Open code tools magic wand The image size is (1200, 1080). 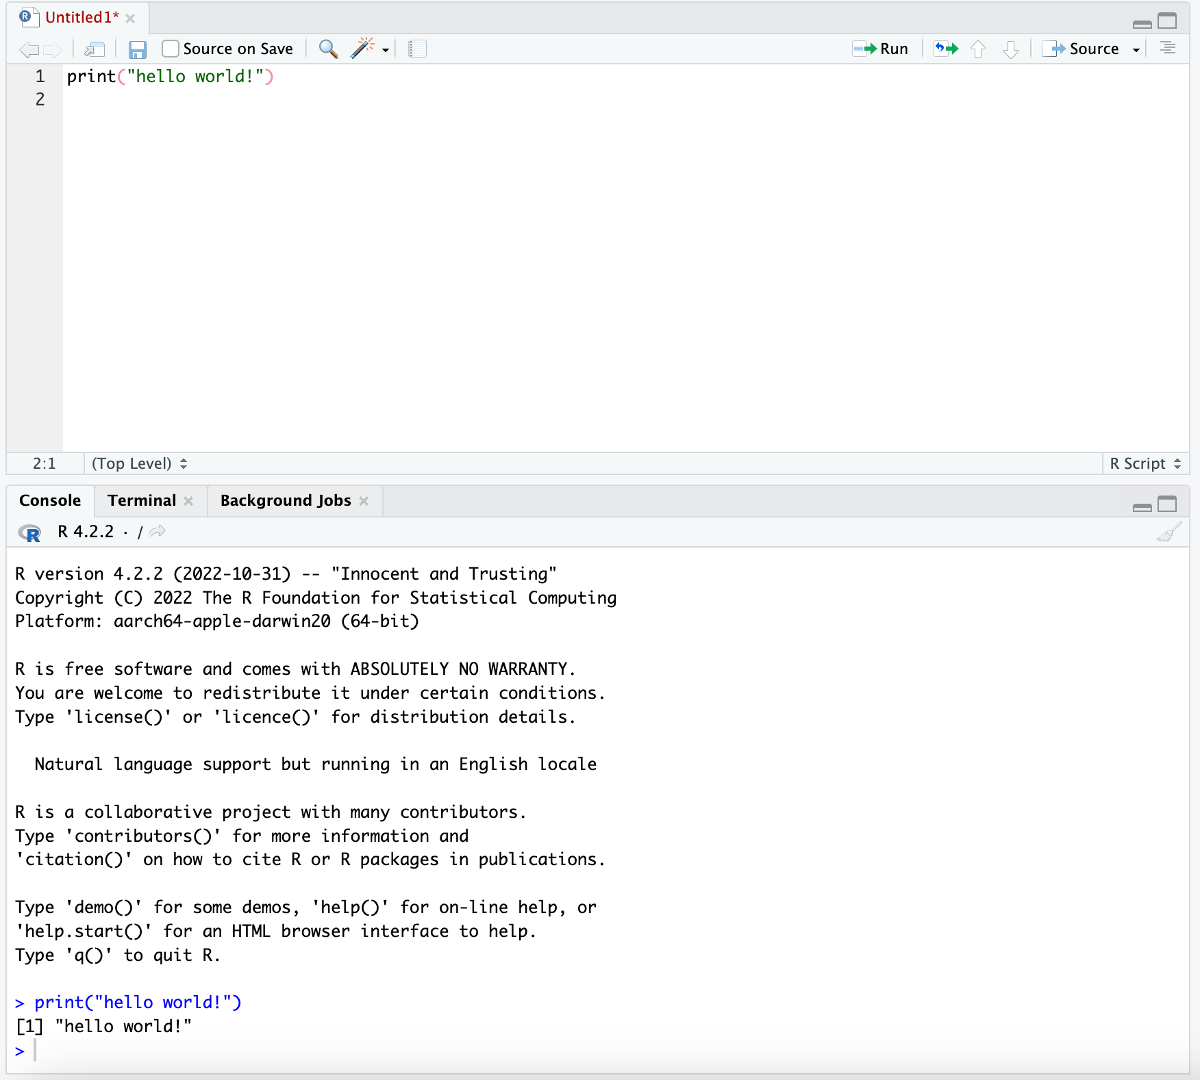click(x=363, y=48)
